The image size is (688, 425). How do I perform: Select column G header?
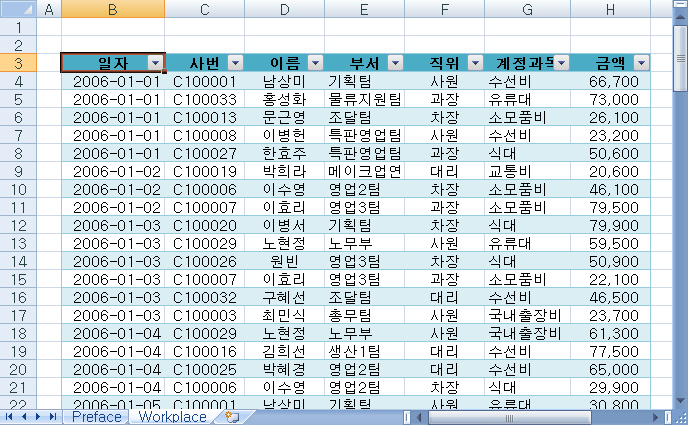pyautogui.click(x=527, y=9)
